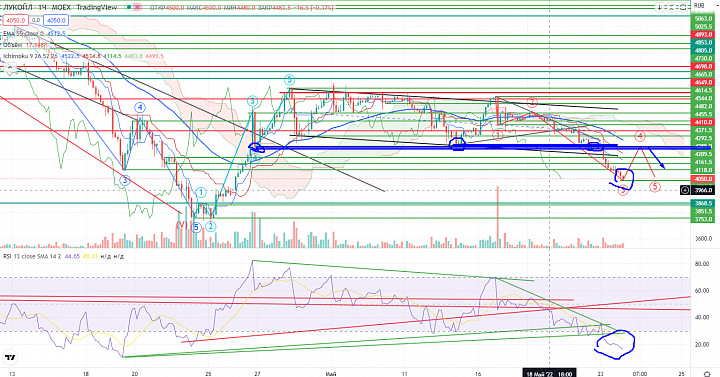Click the 4292.5 price level label
720x377 pixels.
pyautogui.click(x=703, y=138)
